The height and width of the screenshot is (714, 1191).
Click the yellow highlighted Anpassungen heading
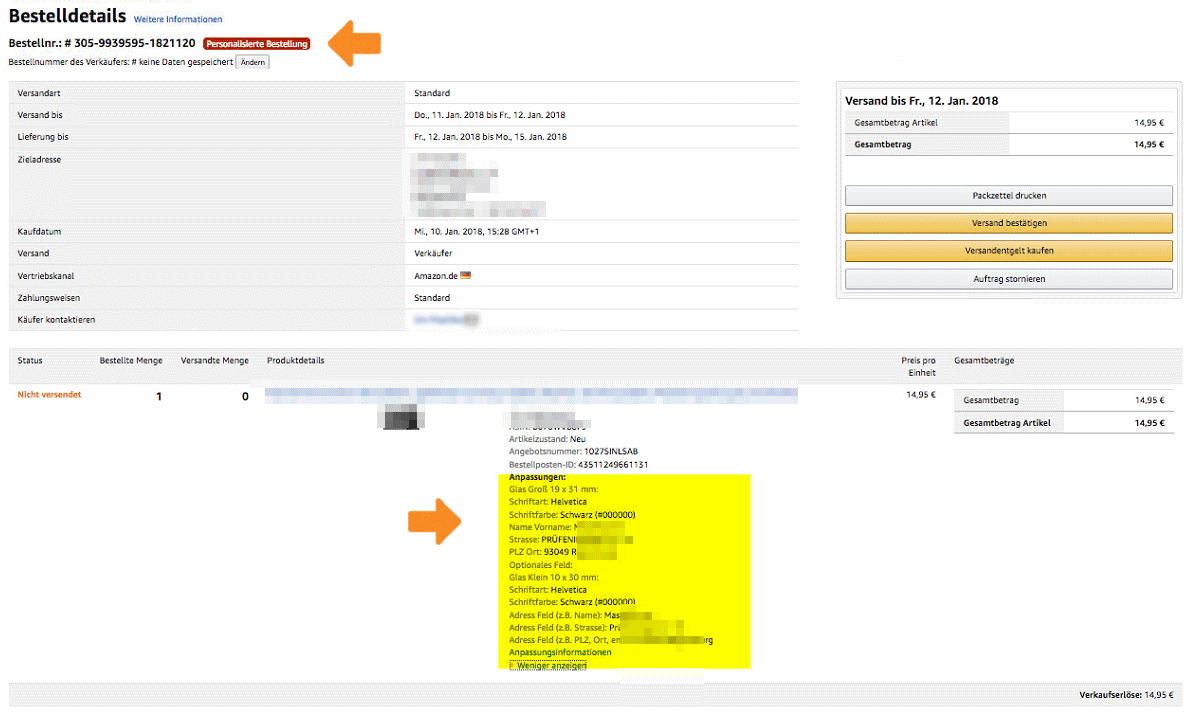(x=538, y=478)
